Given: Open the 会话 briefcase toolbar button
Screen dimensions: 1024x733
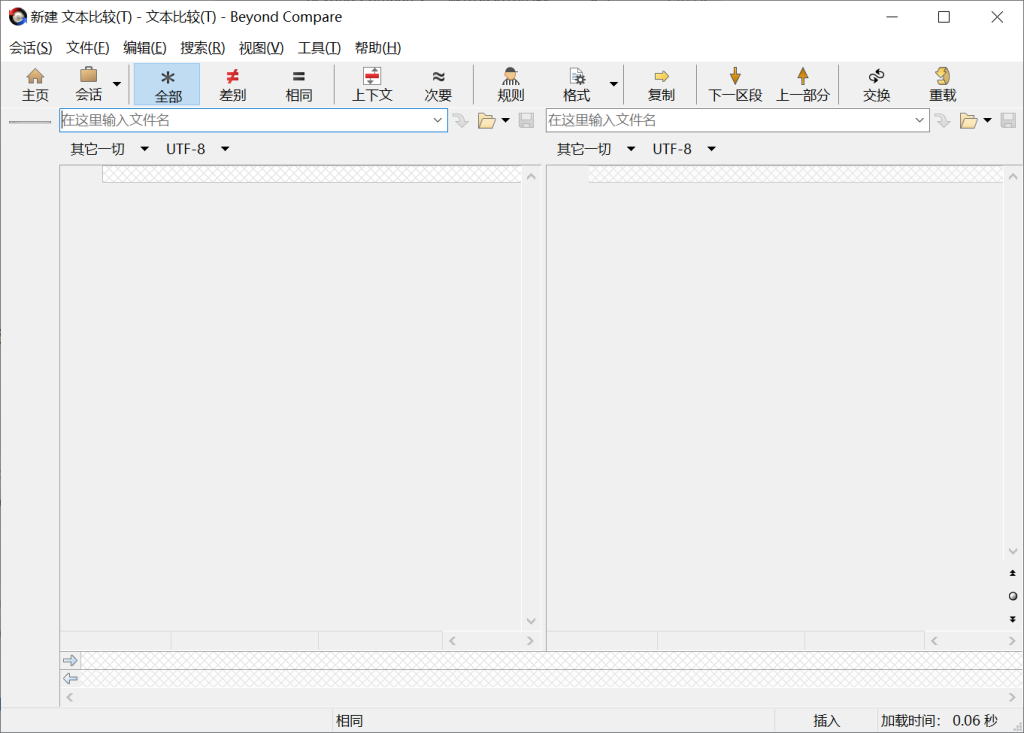Looking at the screenshot, I should (88, 85).
